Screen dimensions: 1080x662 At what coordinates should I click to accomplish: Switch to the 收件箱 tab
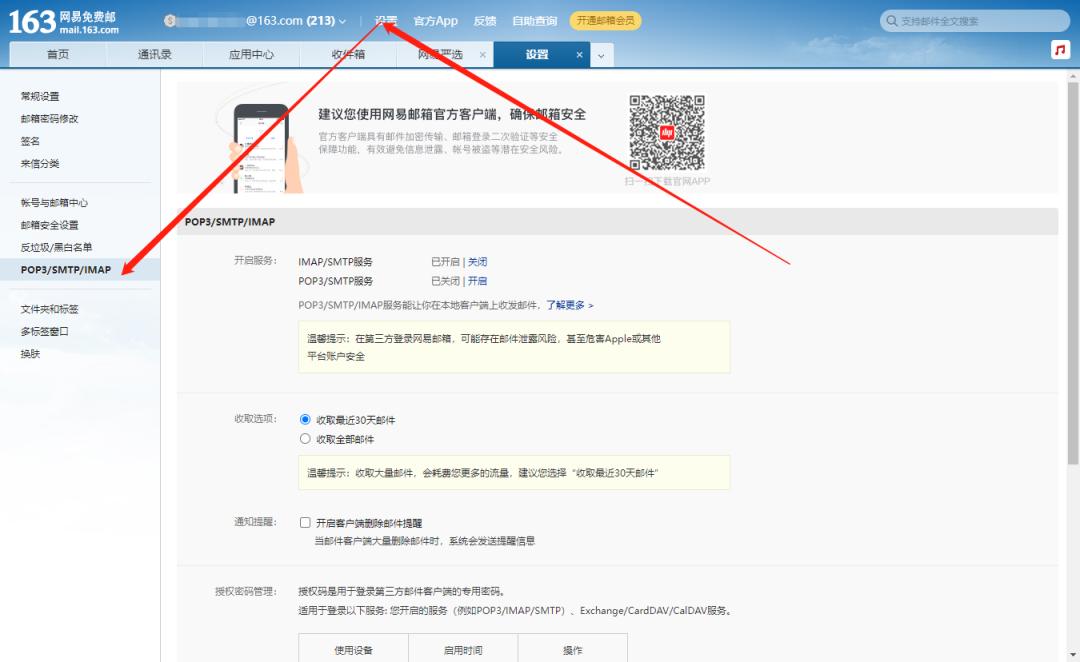[349, 55]
